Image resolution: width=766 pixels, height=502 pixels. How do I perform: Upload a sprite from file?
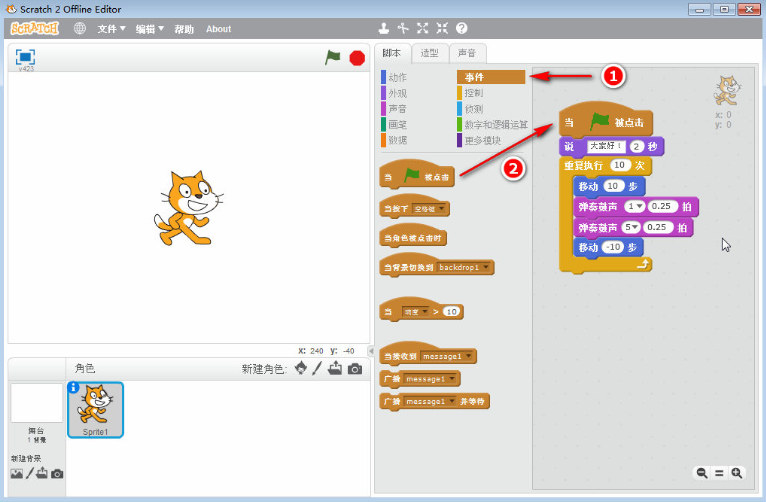pyautogui.click(x=335, y=368)
